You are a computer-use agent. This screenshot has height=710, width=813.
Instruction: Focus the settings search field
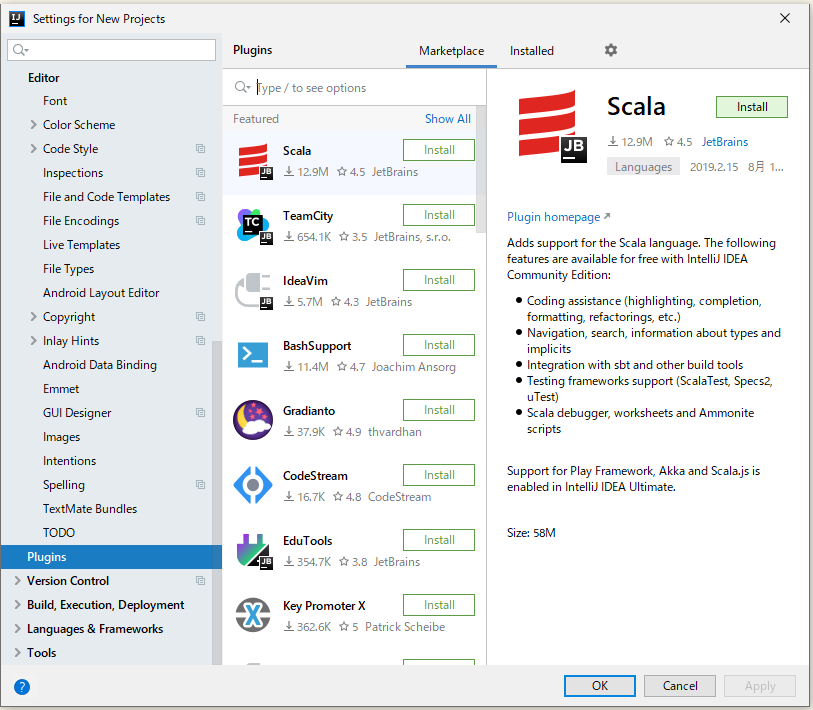pos(111,50)
